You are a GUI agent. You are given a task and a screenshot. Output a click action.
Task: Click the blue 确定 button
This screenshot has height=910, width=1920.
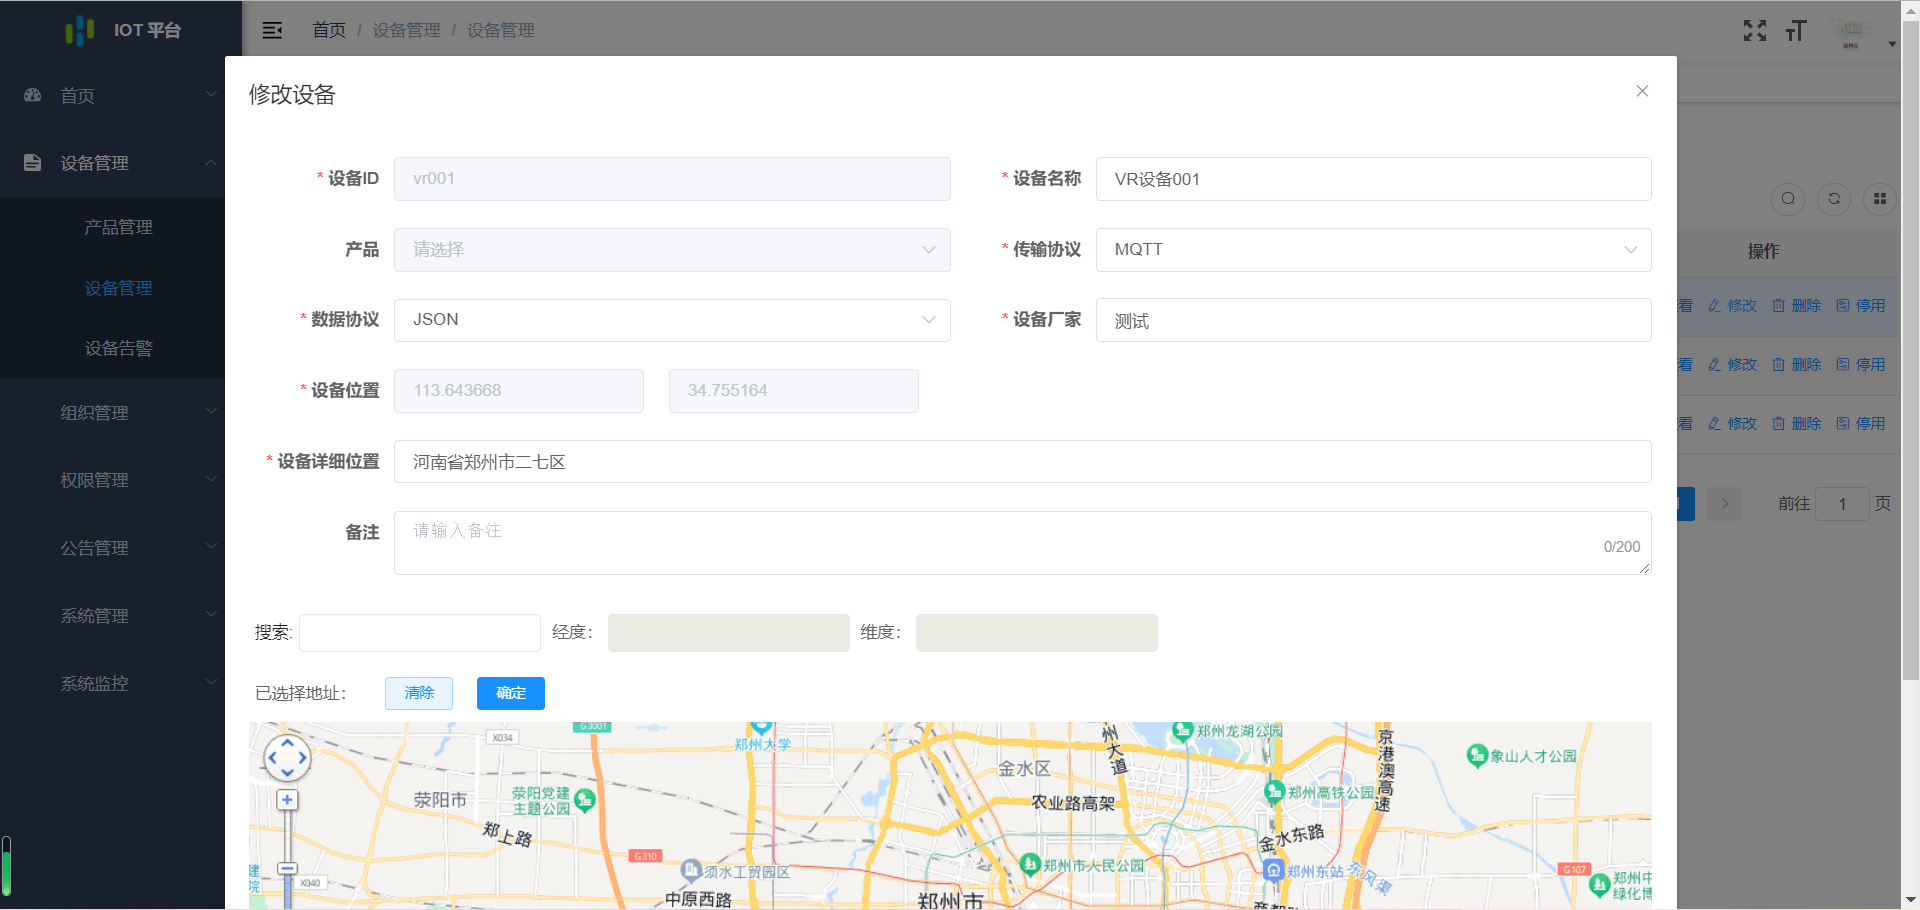pyautogui.click(x=511, y=693)
